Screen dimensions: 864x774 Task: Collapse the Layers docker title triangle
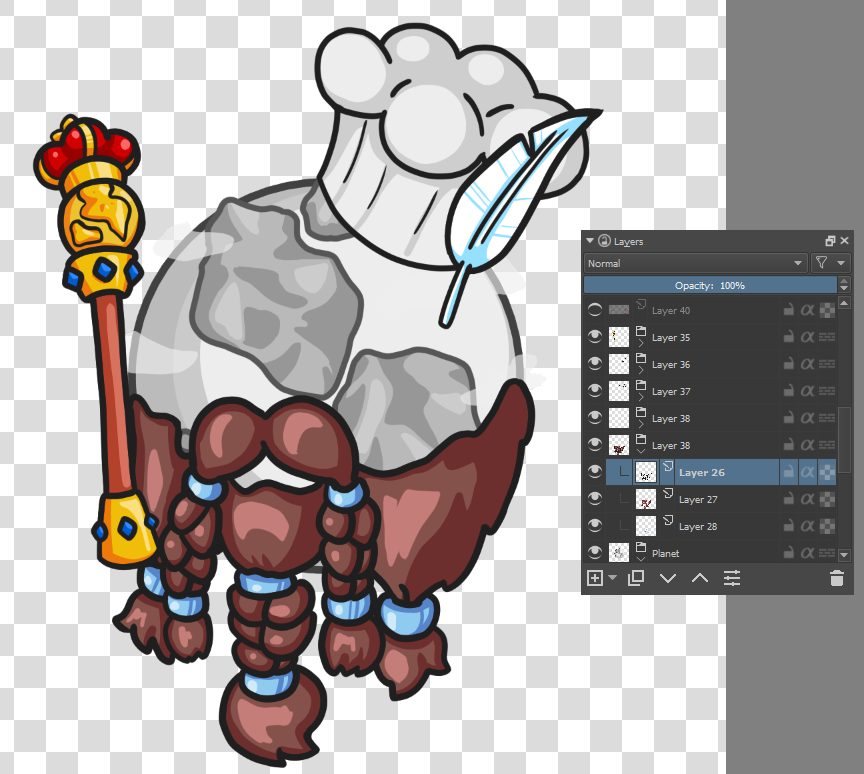pyautogui.click(x=590, y=241)
